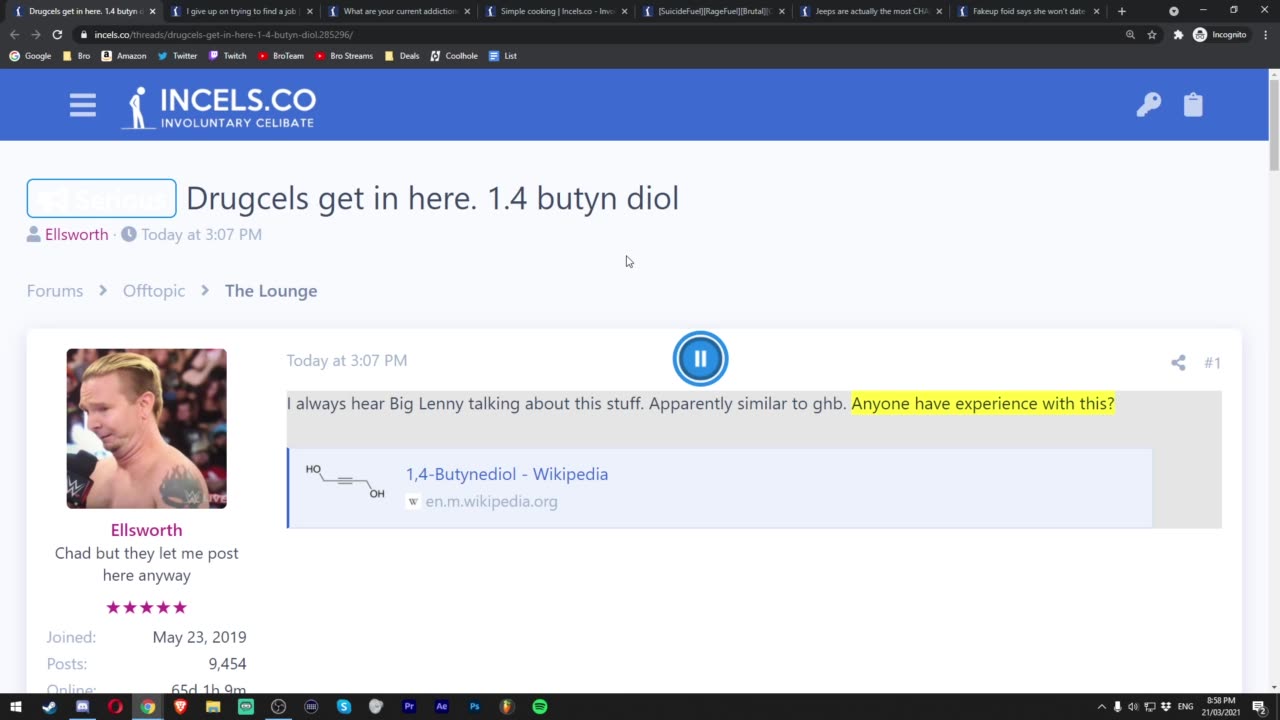1280x720 pixels.
Task: Open the Windows Start menu
Action: [15, 706]
